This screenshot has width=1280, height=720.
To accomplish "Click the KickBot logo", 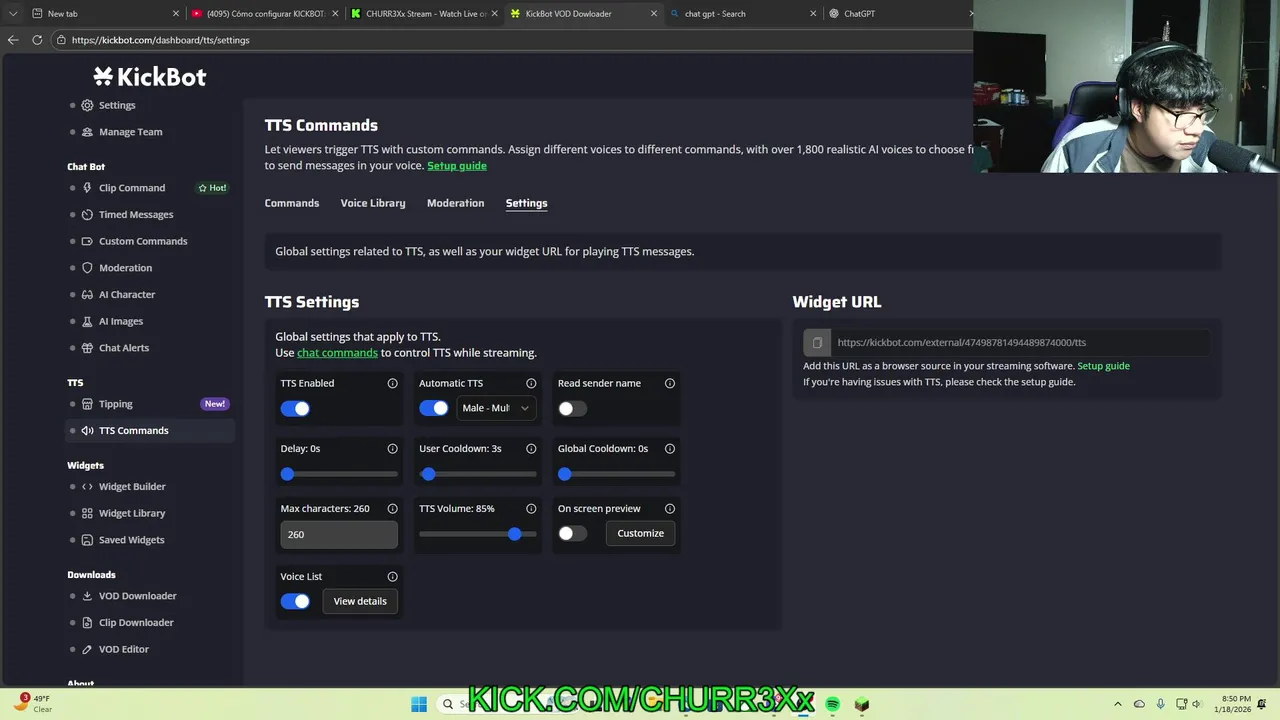I will tap(150, 77).
